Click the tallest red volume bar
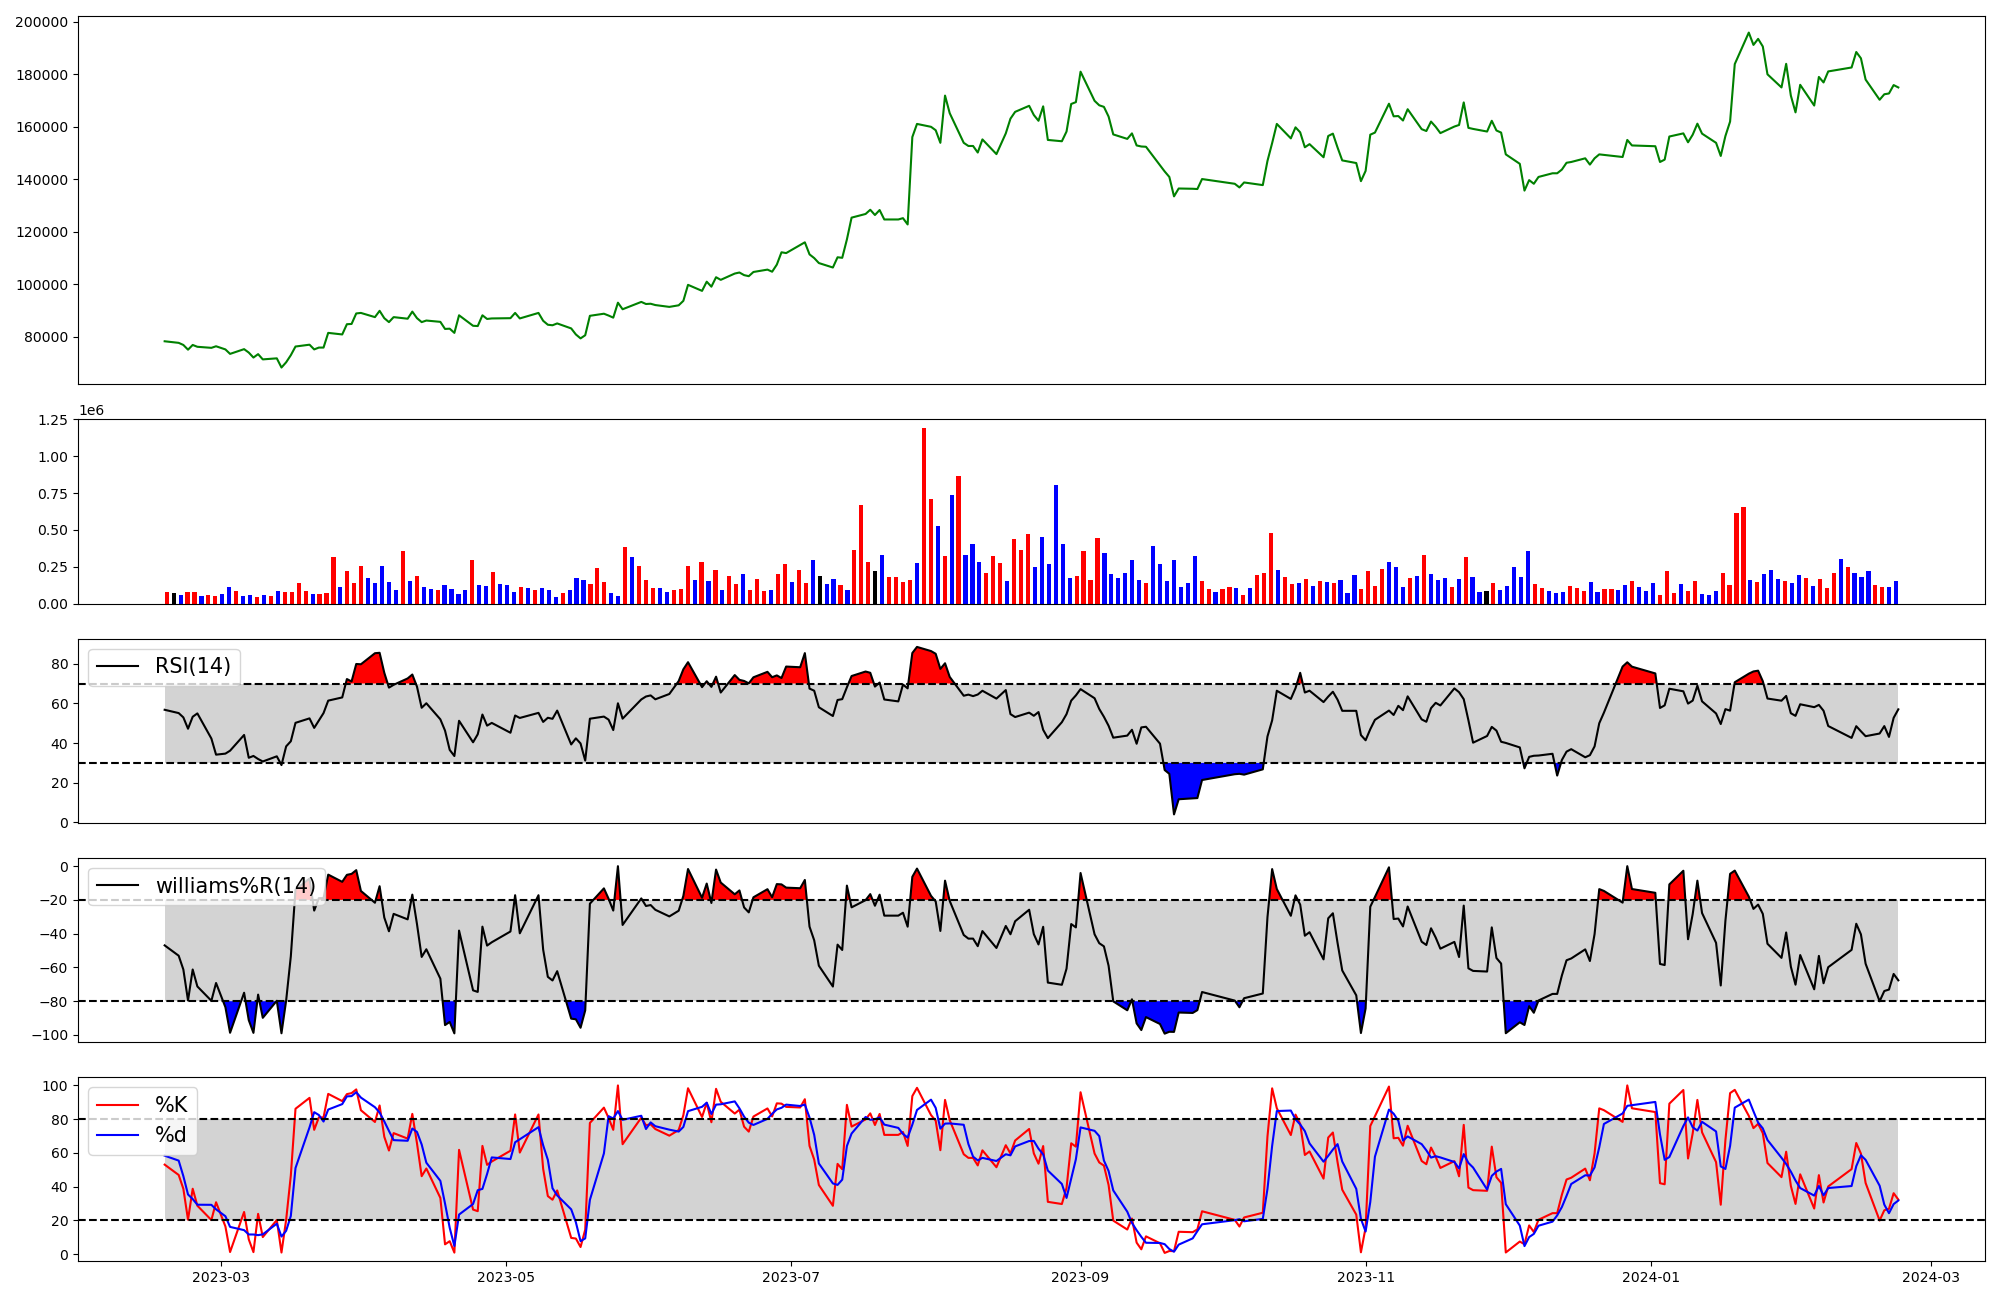 tap(924, 515)
